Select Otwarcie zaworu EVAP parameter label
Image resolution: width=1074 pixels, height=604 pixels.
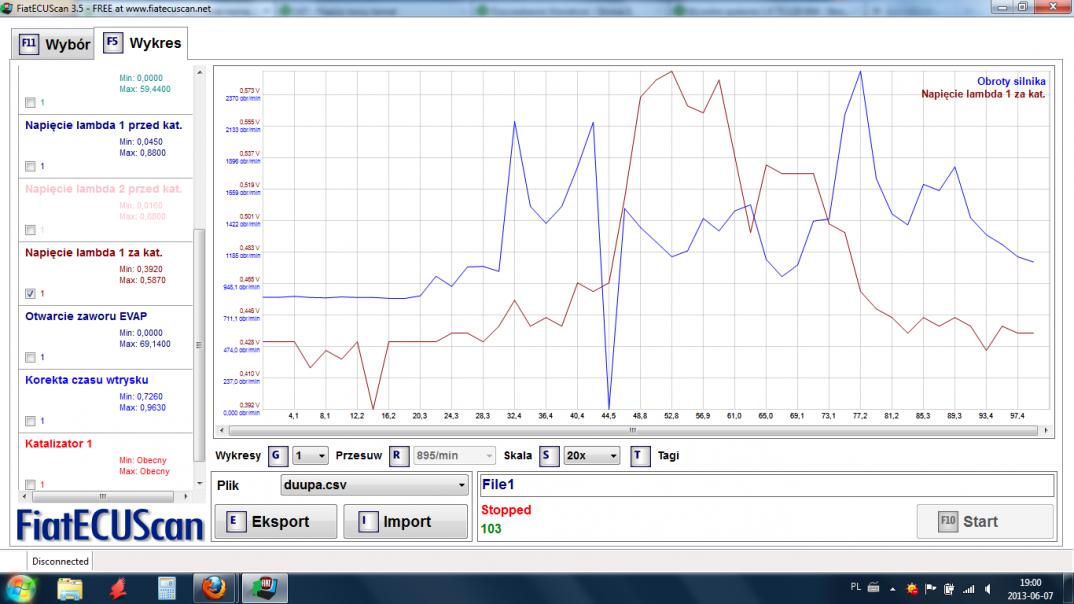(x=86, y=316)
